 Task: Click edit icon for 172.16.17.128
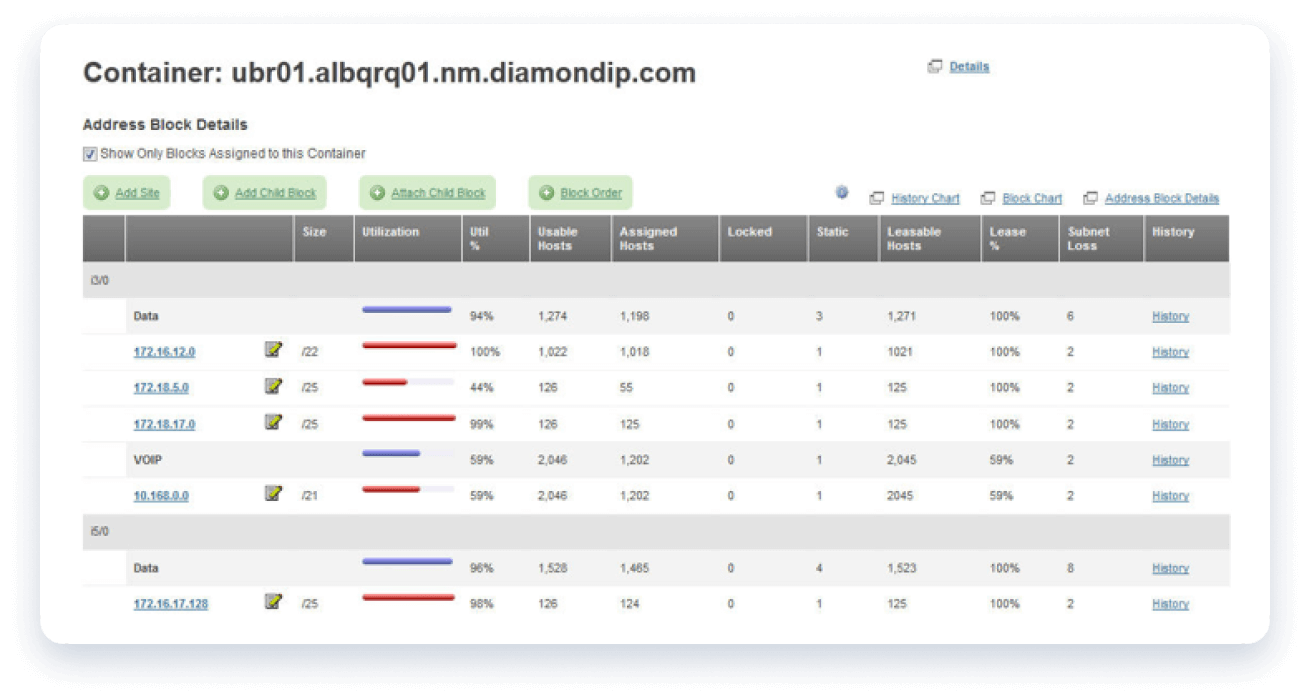(273, 602)
